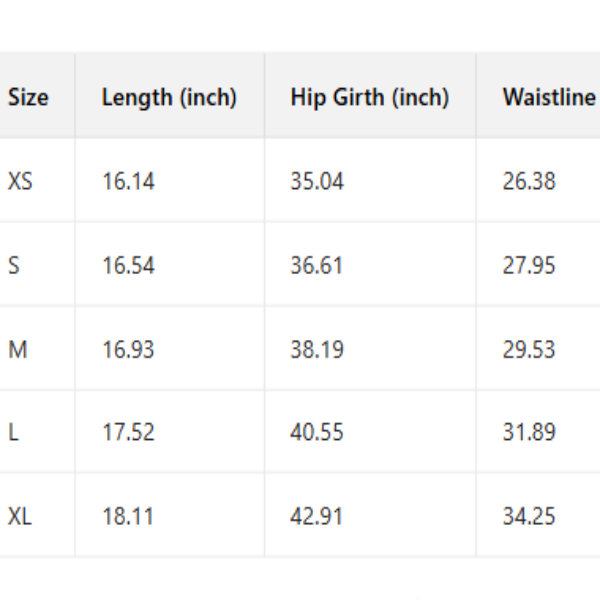
Task: Click the Size column header
Action: (28, 98)
